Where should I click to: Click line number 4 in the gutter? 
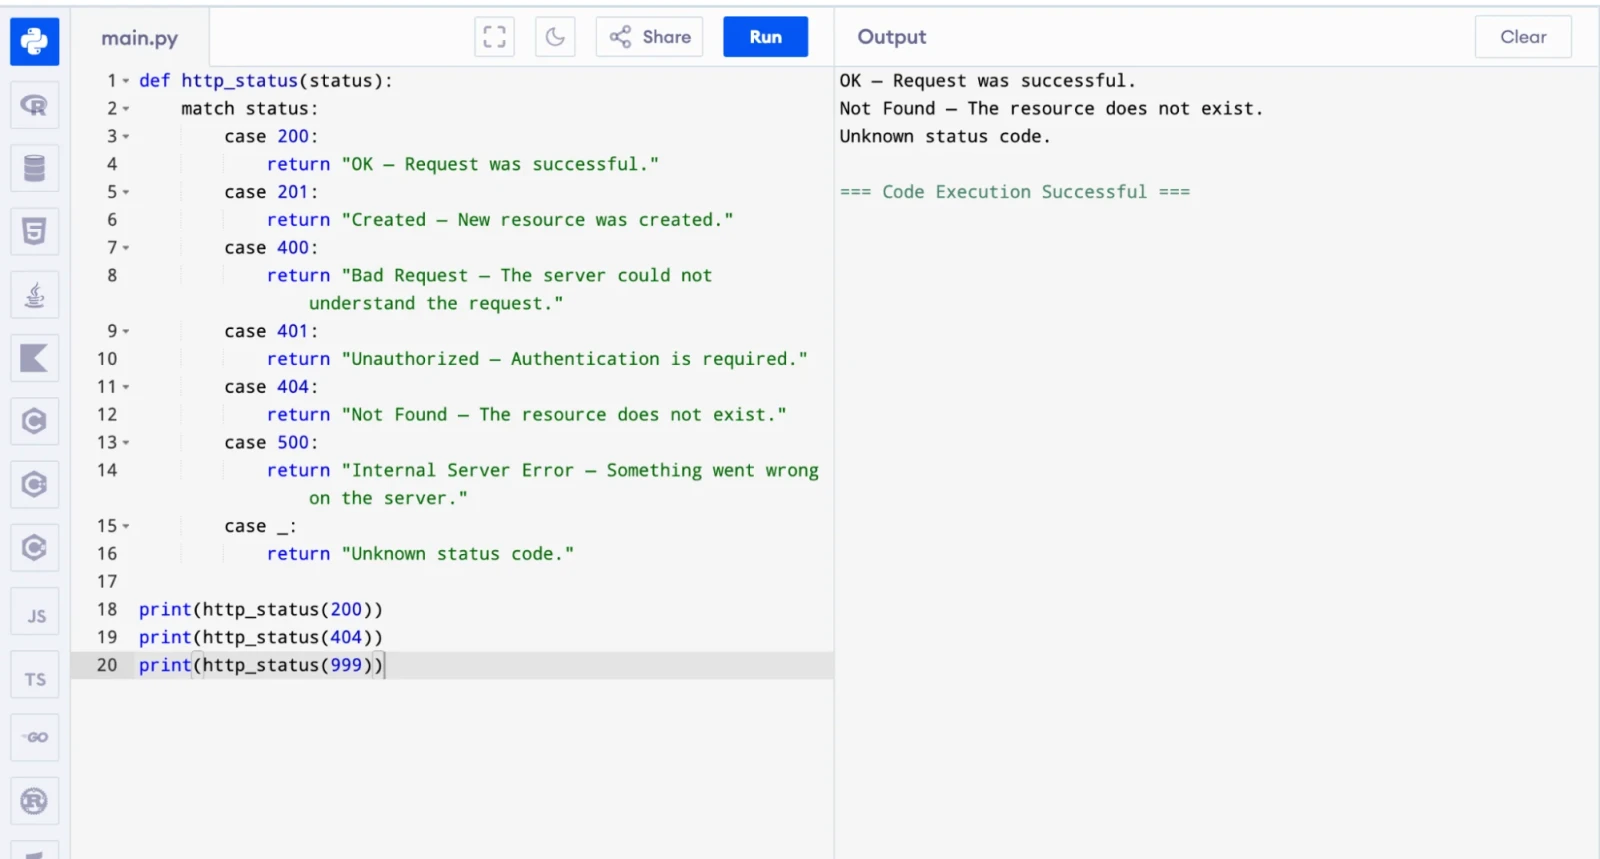[112, 164]
